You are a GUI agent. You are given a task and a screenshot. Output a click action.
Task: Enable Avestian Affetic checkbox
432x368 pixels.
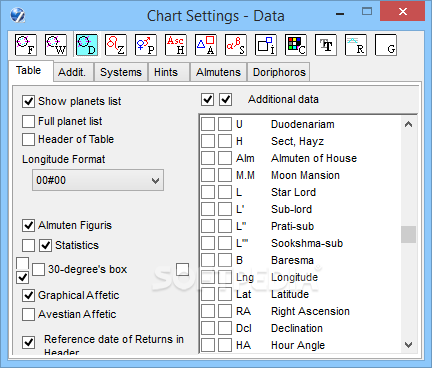[28, 314]
